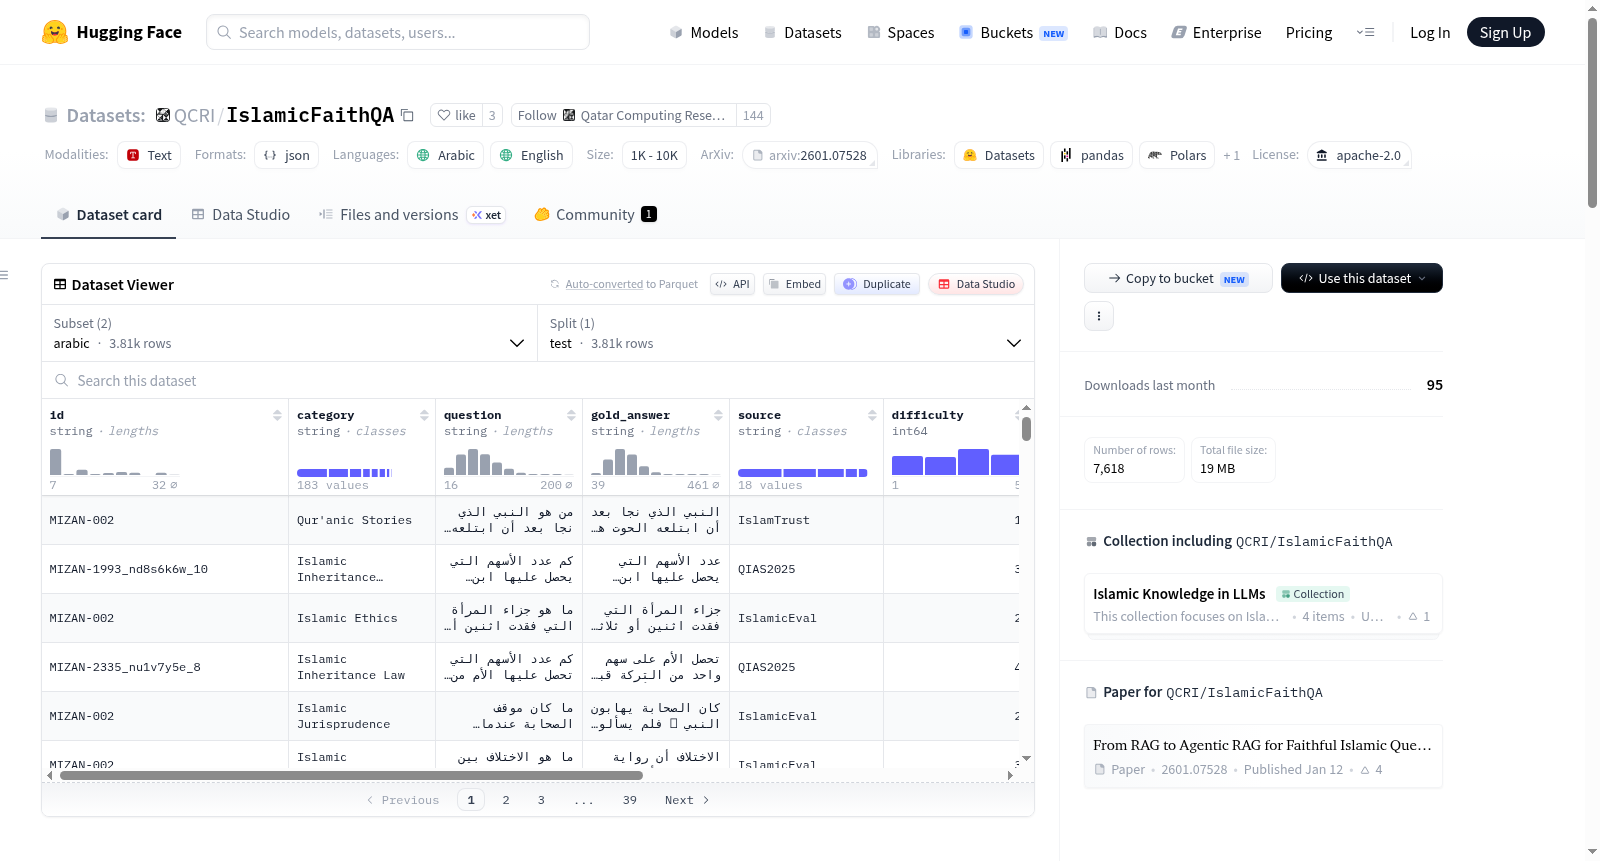Open the three-dot more options button
Screen dimensions: 1600x861
pyautogui.click(x=1099, y=316)
